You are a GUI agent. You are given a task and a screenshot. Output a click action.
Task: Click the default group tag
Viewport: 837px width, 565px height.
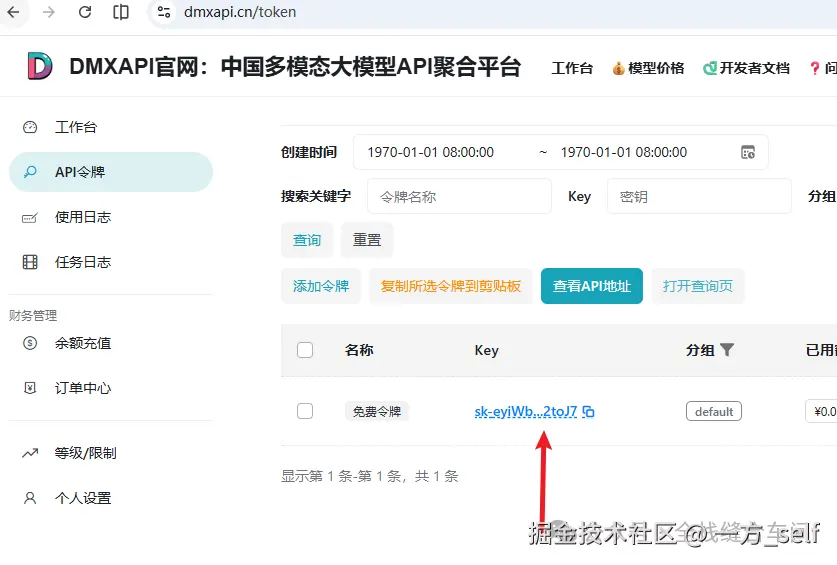tap(714, 411)
